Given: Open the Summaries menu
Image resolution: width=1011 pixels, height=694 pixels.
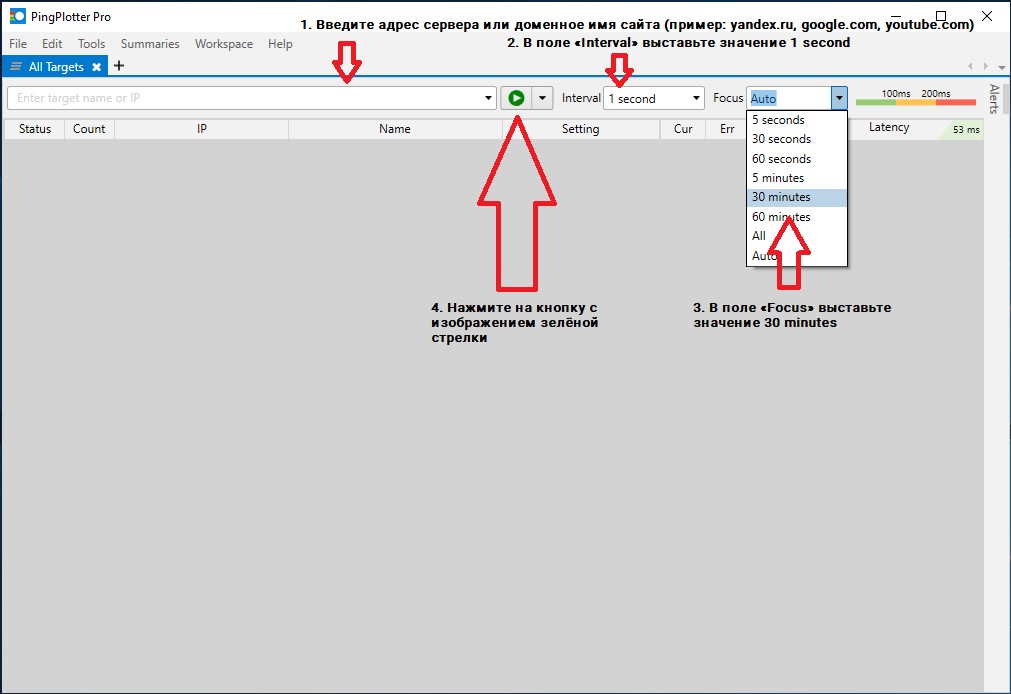Looking at the screenshot, I should coord(150,44).
